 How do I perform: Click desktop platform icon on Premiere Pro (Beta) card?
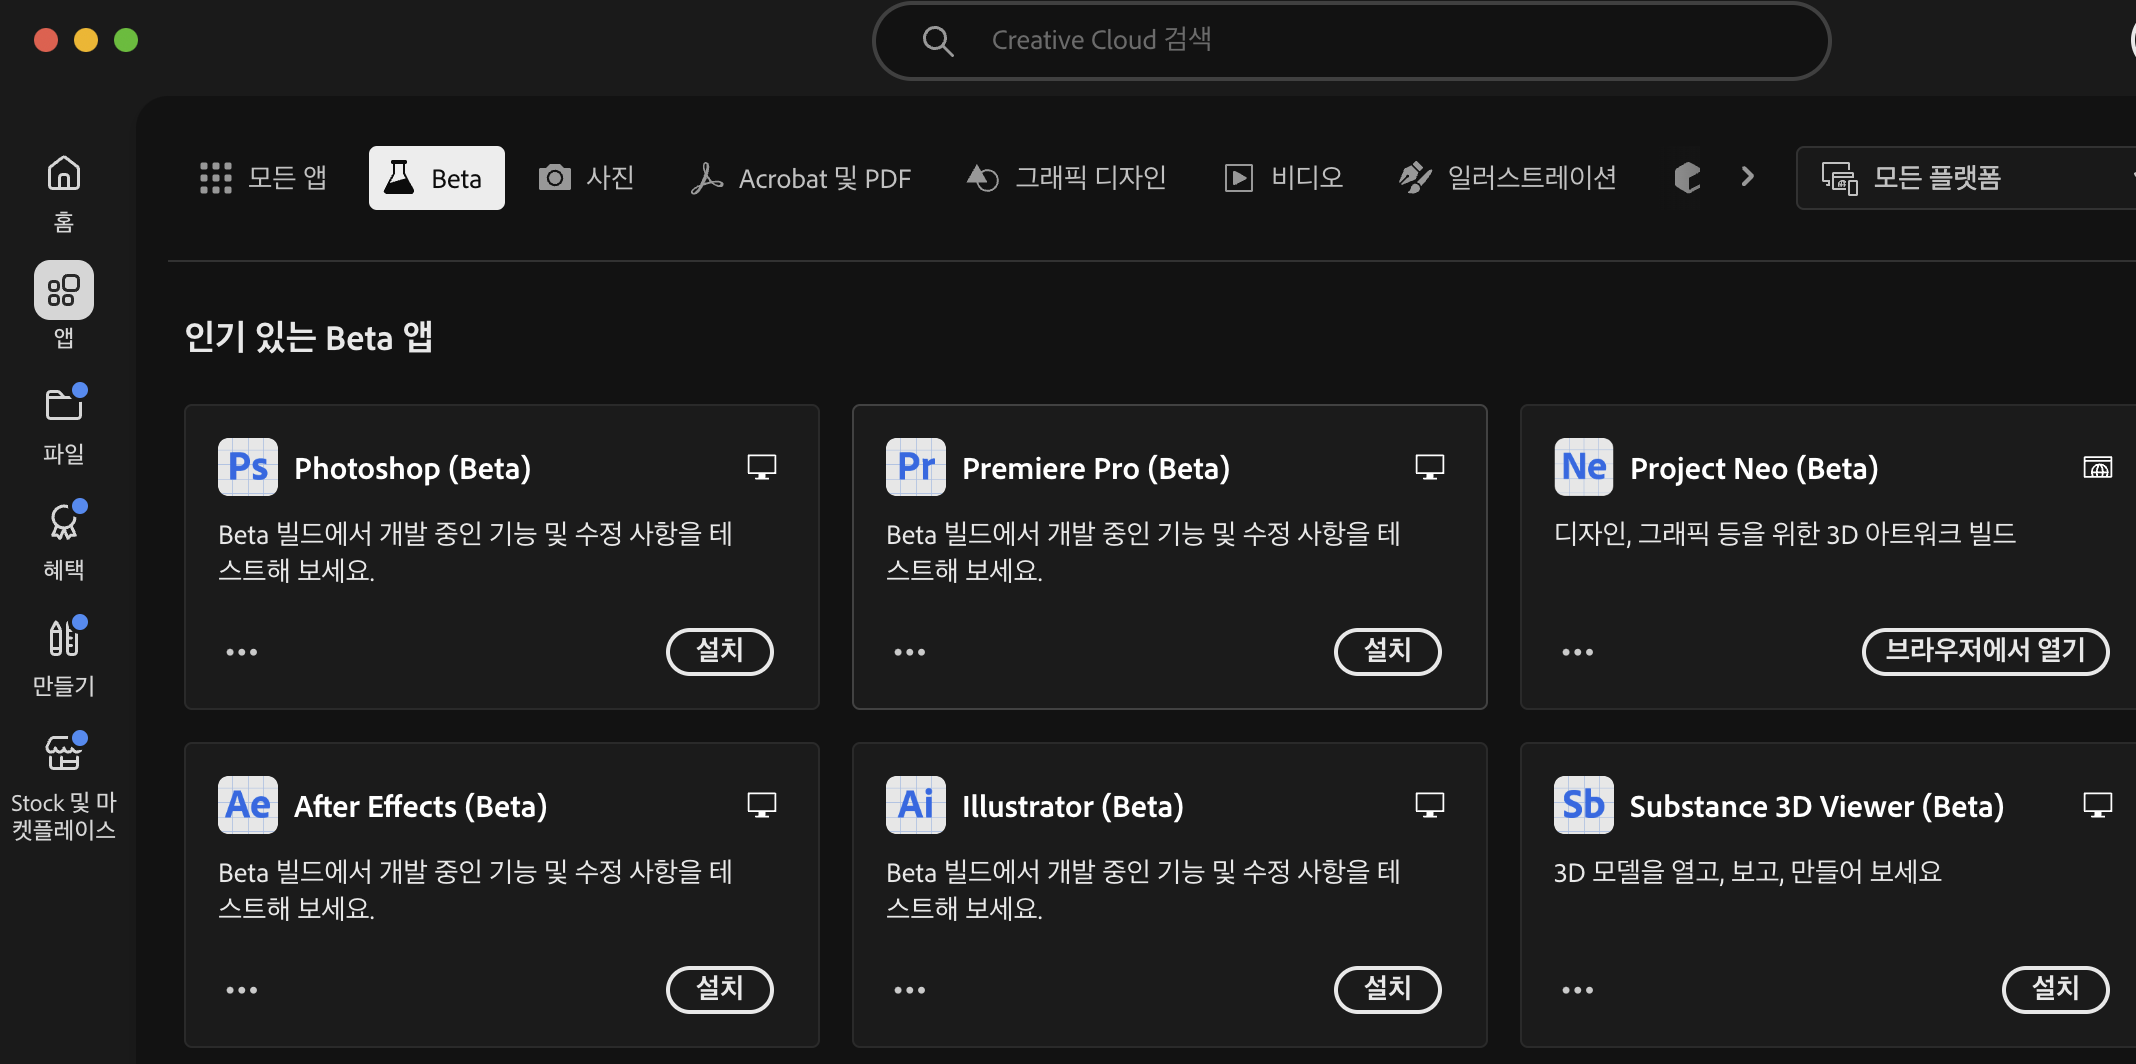click(x=1430, y=467)
